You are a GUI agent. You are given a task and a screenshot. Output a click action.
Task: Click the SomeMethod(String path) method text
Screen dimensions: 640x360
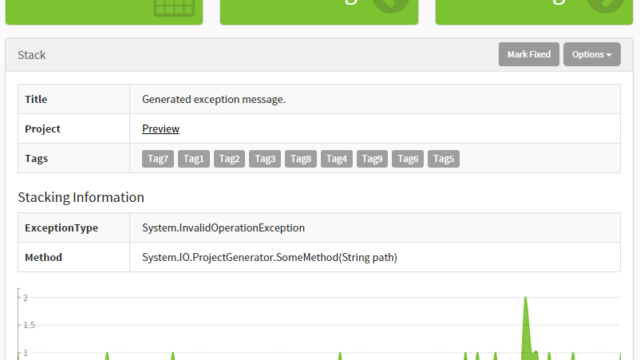click(336, 258)
